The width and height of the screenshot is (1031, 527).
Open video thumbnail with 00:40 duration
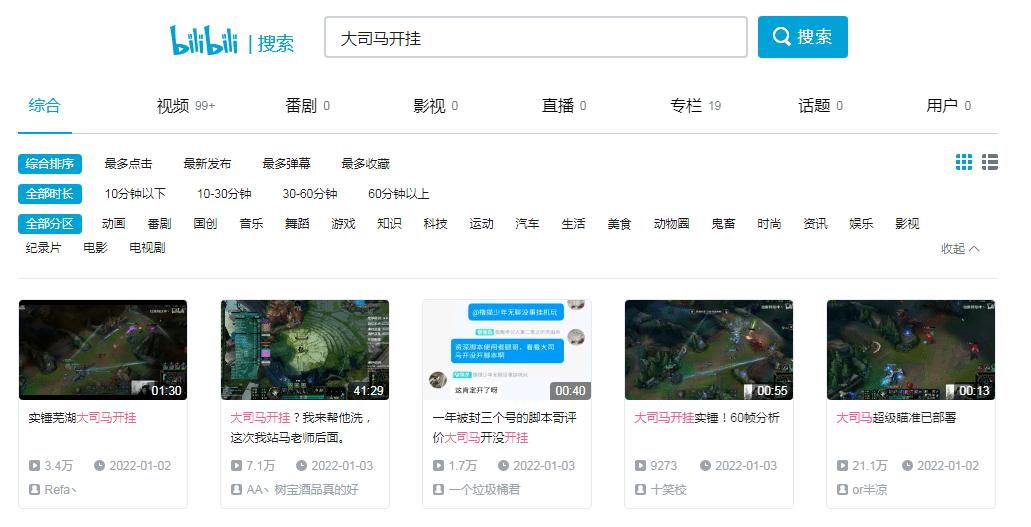click(x=507, y=350)
